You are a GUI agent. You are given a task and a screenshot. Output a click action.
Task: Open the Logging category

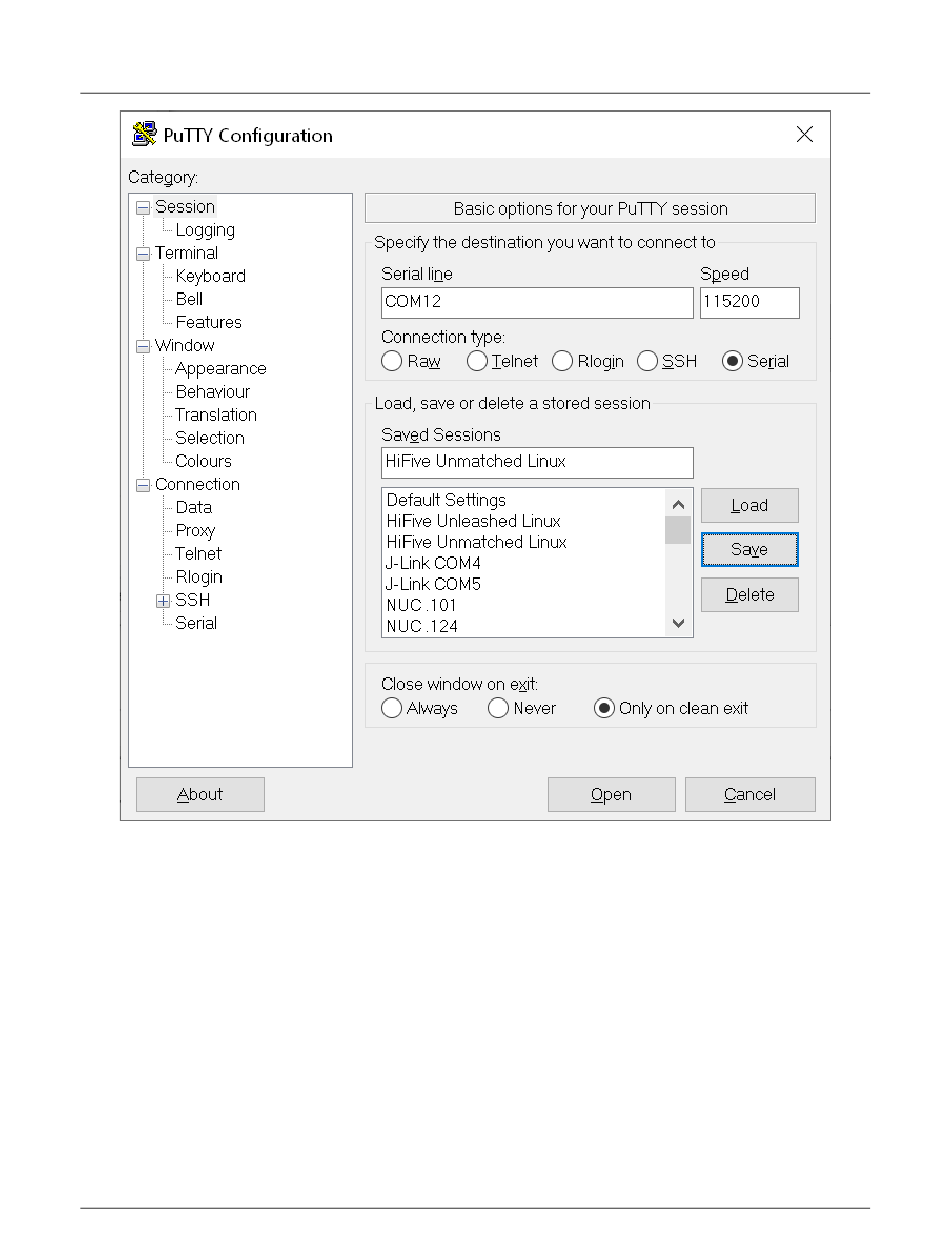pyautogui.click(x=205, y=230)
